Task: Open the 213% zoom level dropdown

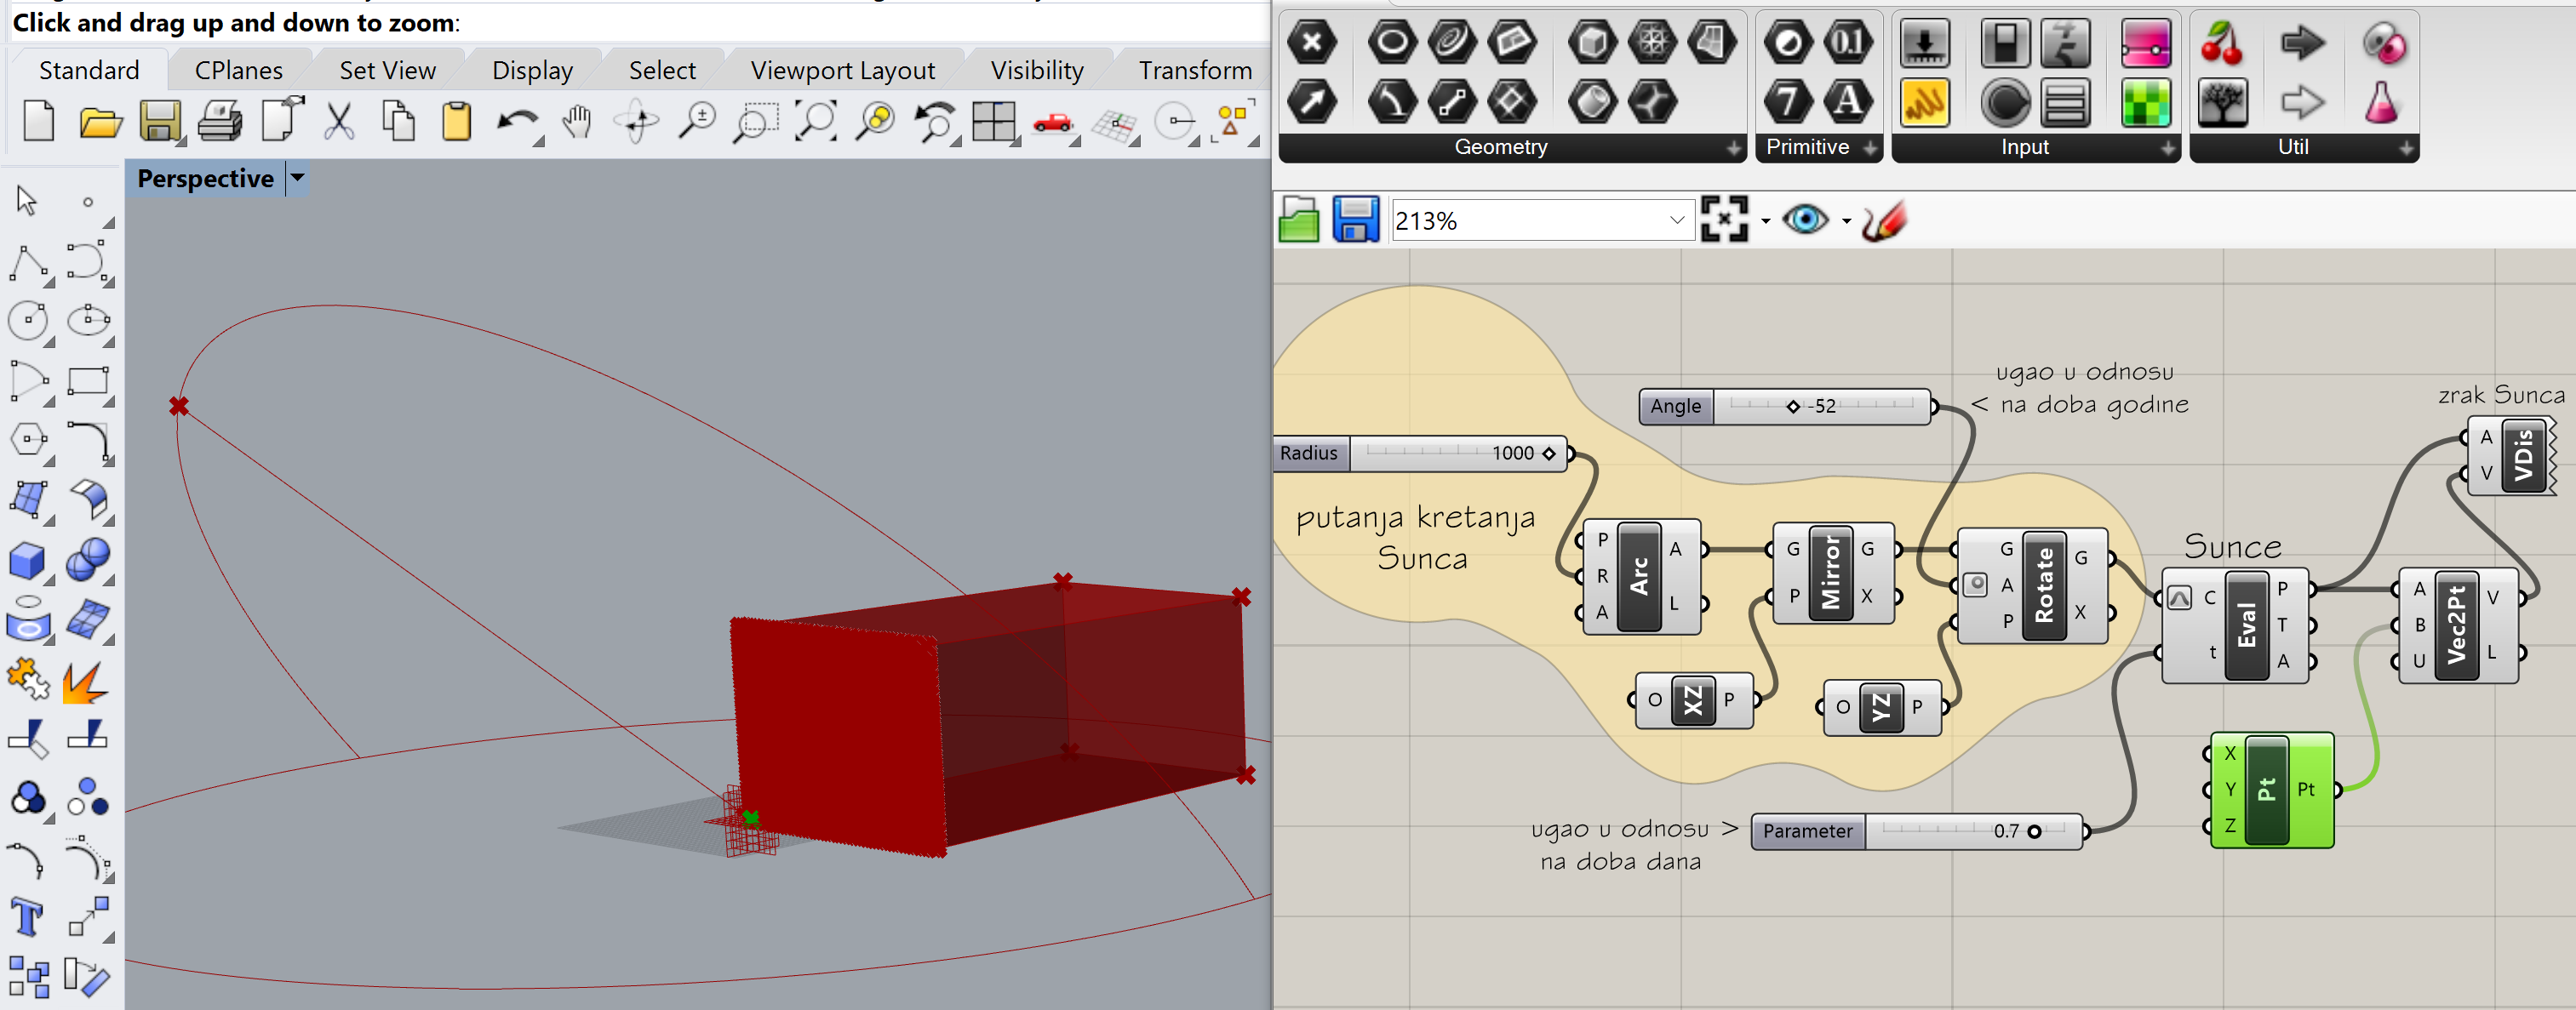Action: tap(1677, 220)
